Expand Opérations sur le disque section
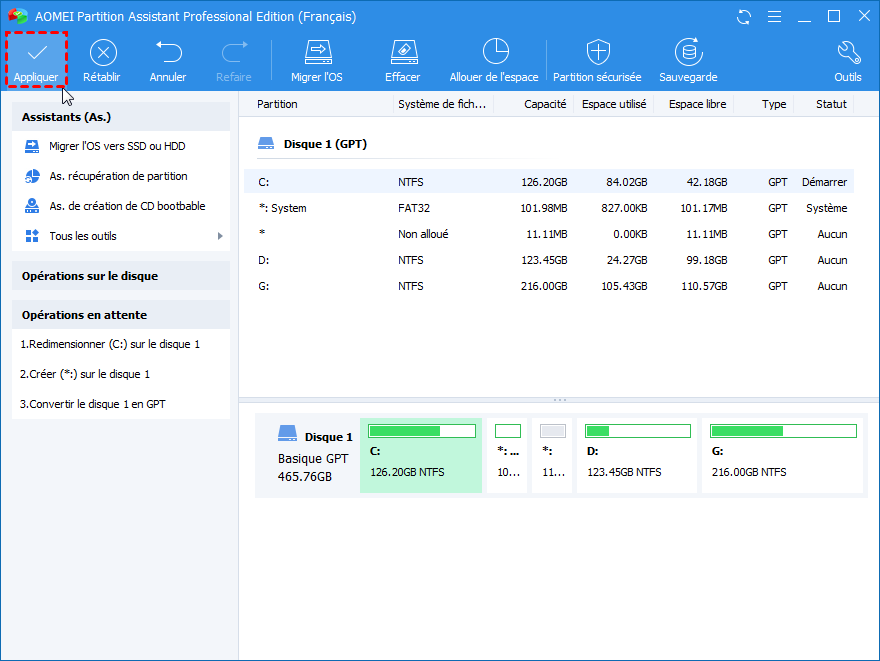Image resolution: width=880 pixels, height=661 pixels. pyautogui.click(x=121, y=276)
